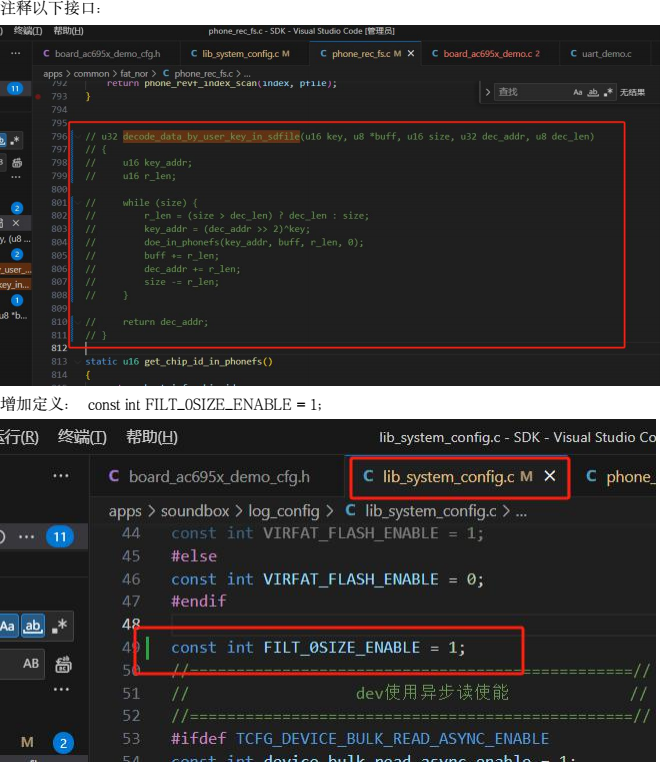
Task: Click the log_config breadcrumb segment
Action: pyautogui.click(x=284, y=511)
